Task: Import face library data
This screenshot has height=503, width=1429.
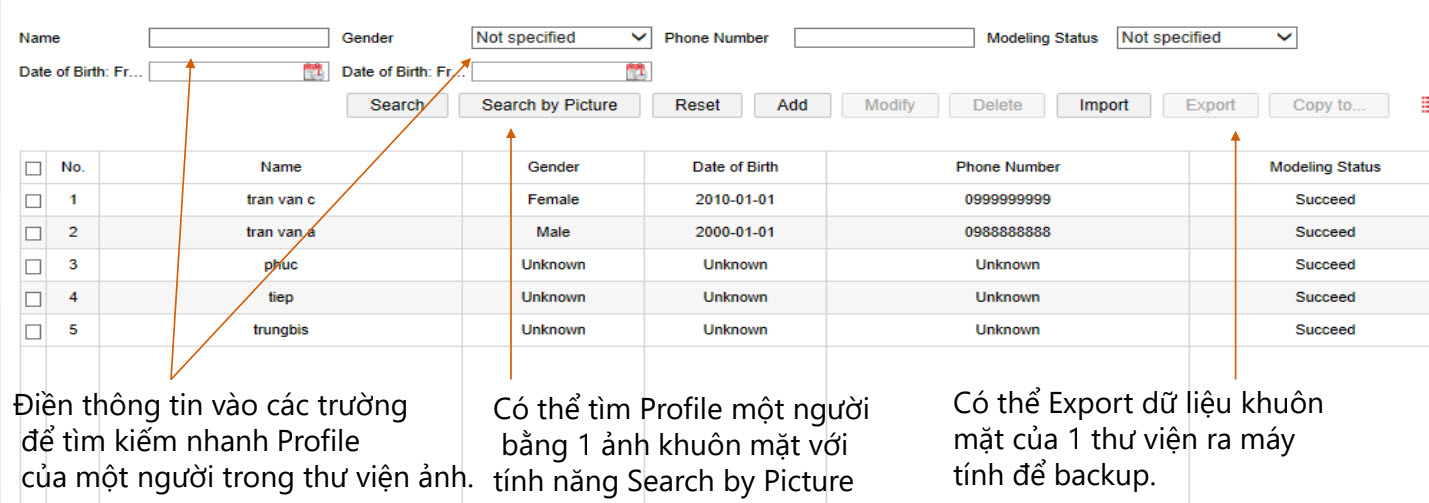Action: (1103, 105)
